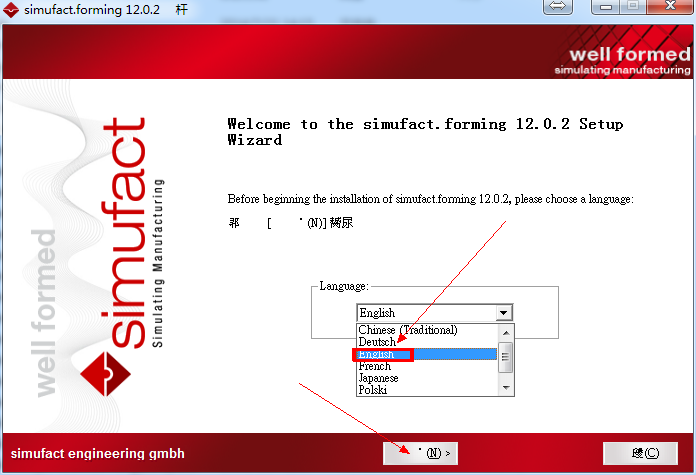
Task: Click the Next (N) > button
Action: tap(420, 453)
